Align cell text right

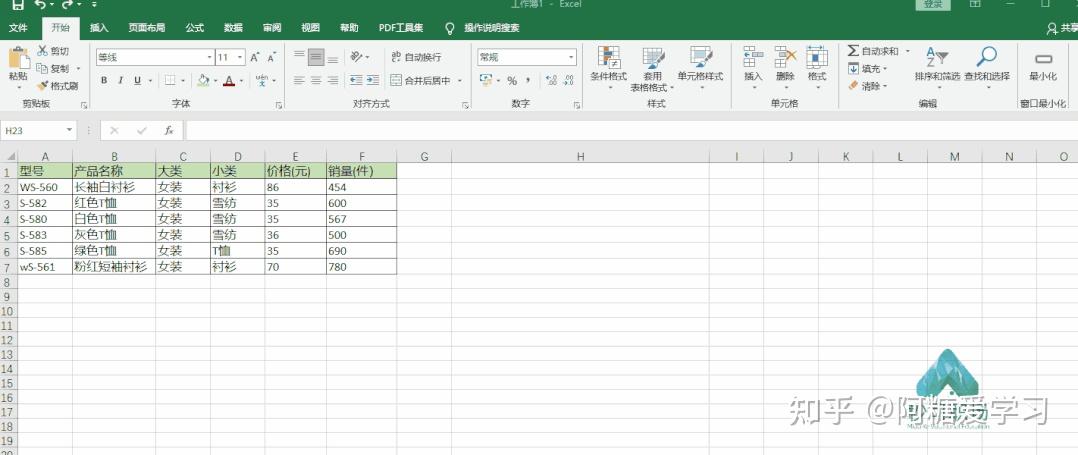[333, 80]
